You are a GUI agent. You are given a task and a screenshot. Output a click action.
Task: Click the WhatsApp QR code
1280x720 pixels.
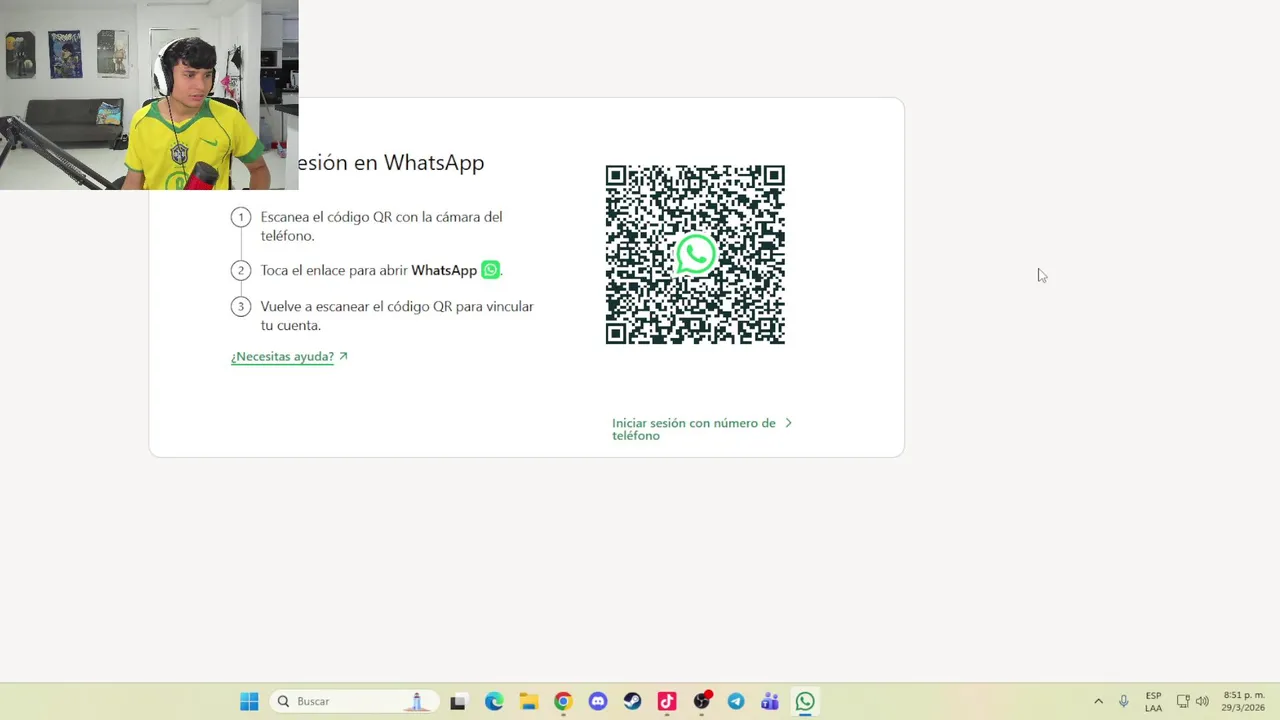pos(695,255)
